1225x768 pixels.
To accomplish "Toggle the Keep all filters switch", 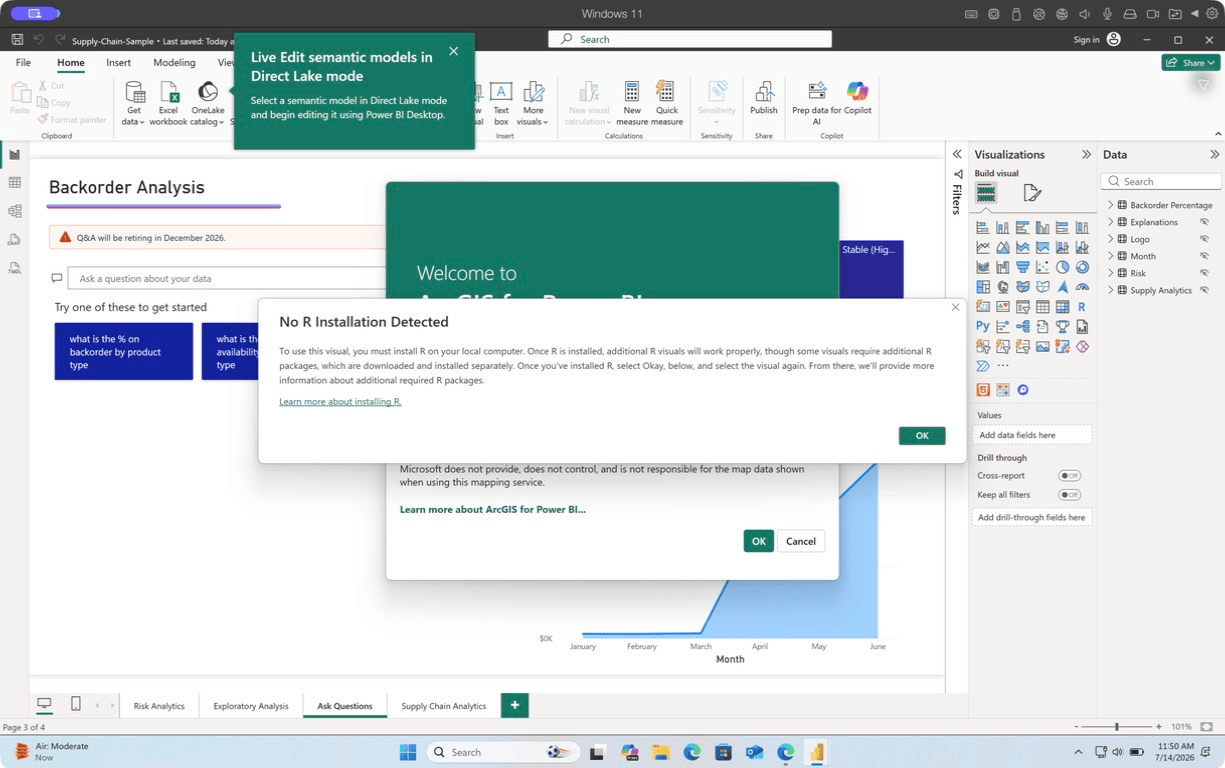I will pyautogui.click(x=1069, y=495).
